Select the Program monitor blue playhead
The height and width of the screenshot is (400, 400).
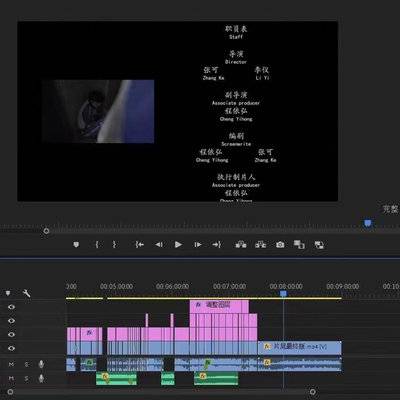pyautogui.click(x=368, y=223)
